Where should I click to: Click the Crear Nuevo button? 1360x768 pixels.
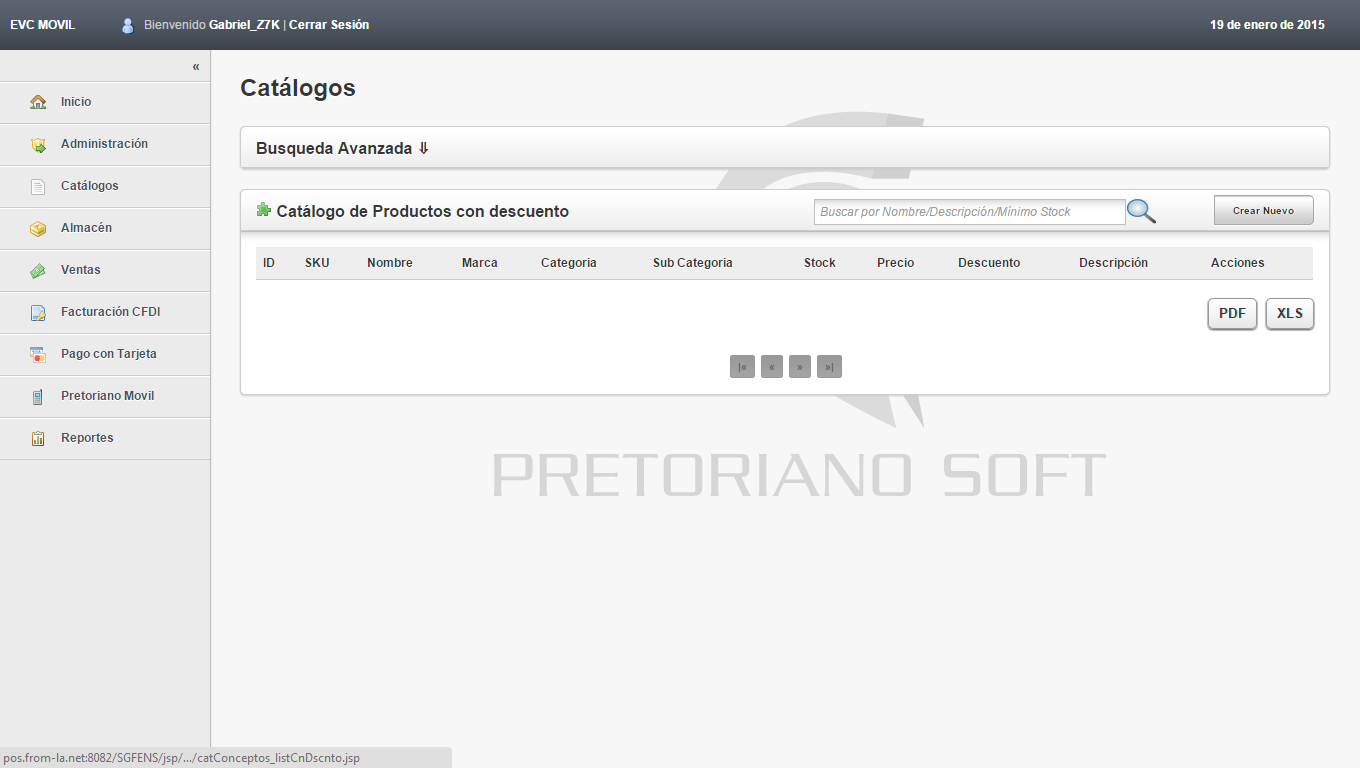click(1263, 210)
